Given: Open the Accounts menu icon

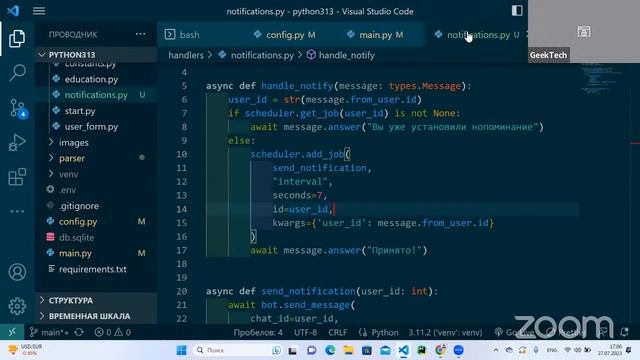Looking at the screenshot, I should (17, 272).
